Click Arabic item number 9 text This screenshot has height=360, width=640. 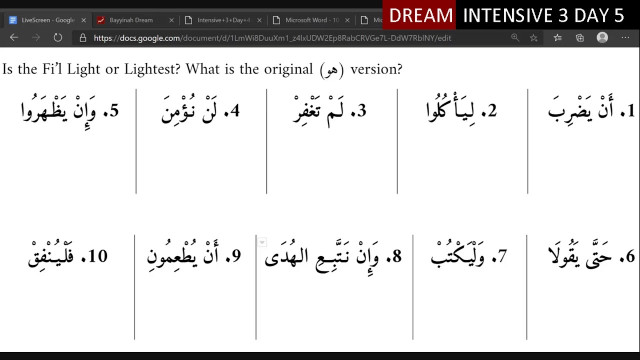click(194, 254)
